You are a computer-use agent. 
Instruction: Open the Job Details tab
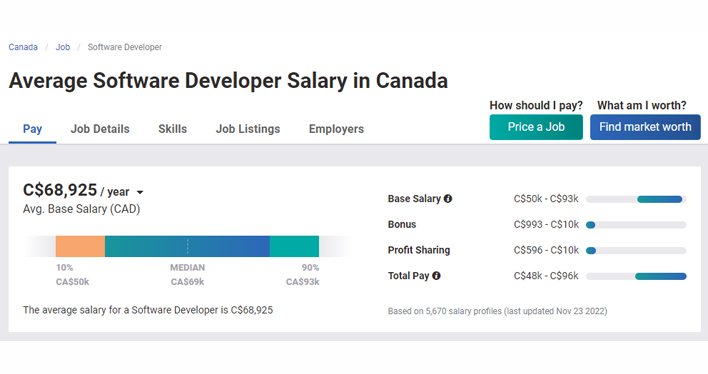[x=100, y=129]
